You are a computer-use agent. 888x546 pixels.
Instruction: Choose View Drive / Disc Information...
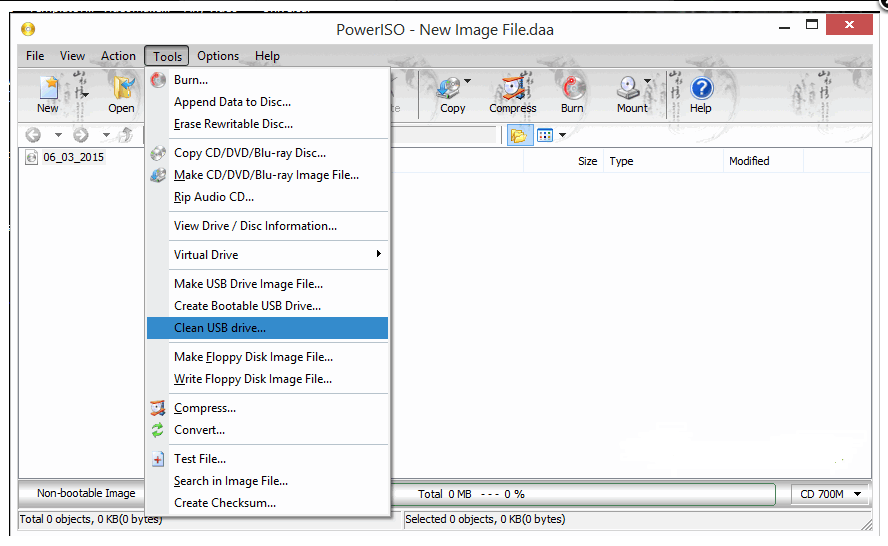pyautogui.click(x=267, y=226)
